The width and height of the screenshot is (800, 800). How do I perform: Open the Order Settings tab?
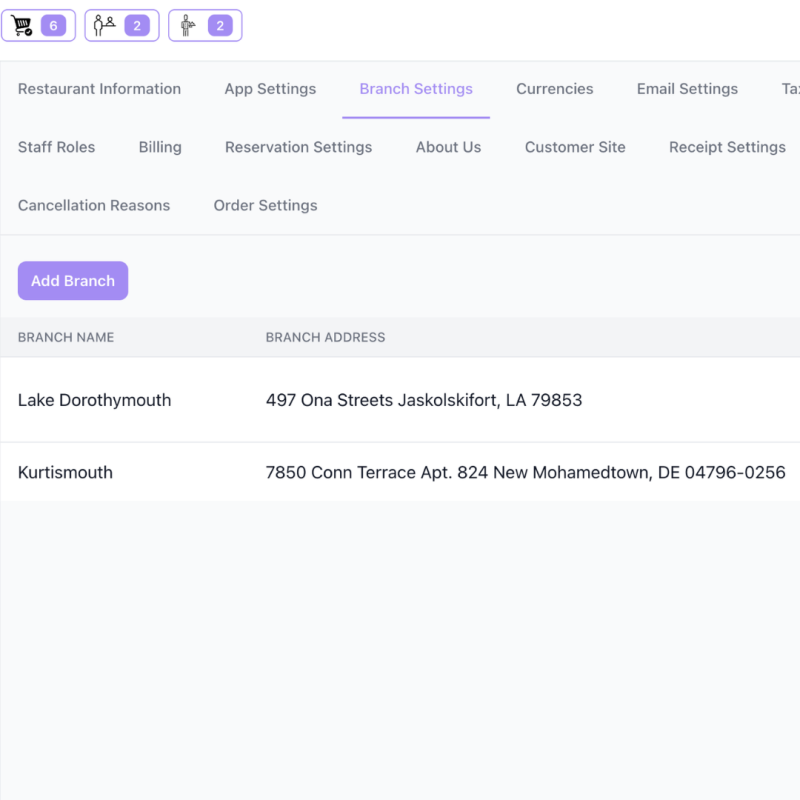[265, 205]
